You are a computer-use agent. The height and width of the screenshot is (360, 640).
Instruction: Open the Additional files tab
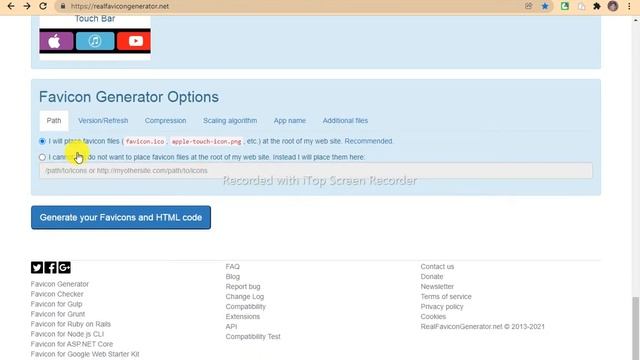(x=345, y=120)
